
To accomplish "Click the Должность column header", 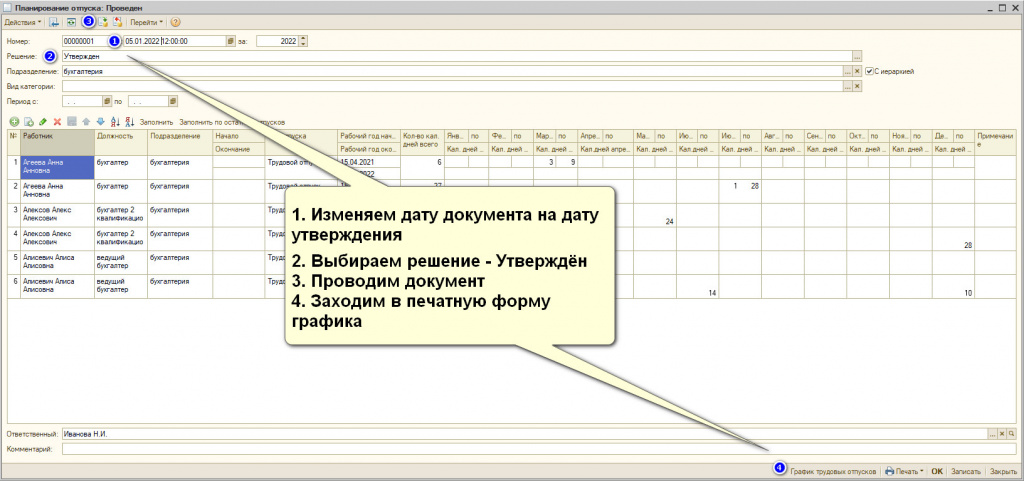I will (x=121, y=142).
